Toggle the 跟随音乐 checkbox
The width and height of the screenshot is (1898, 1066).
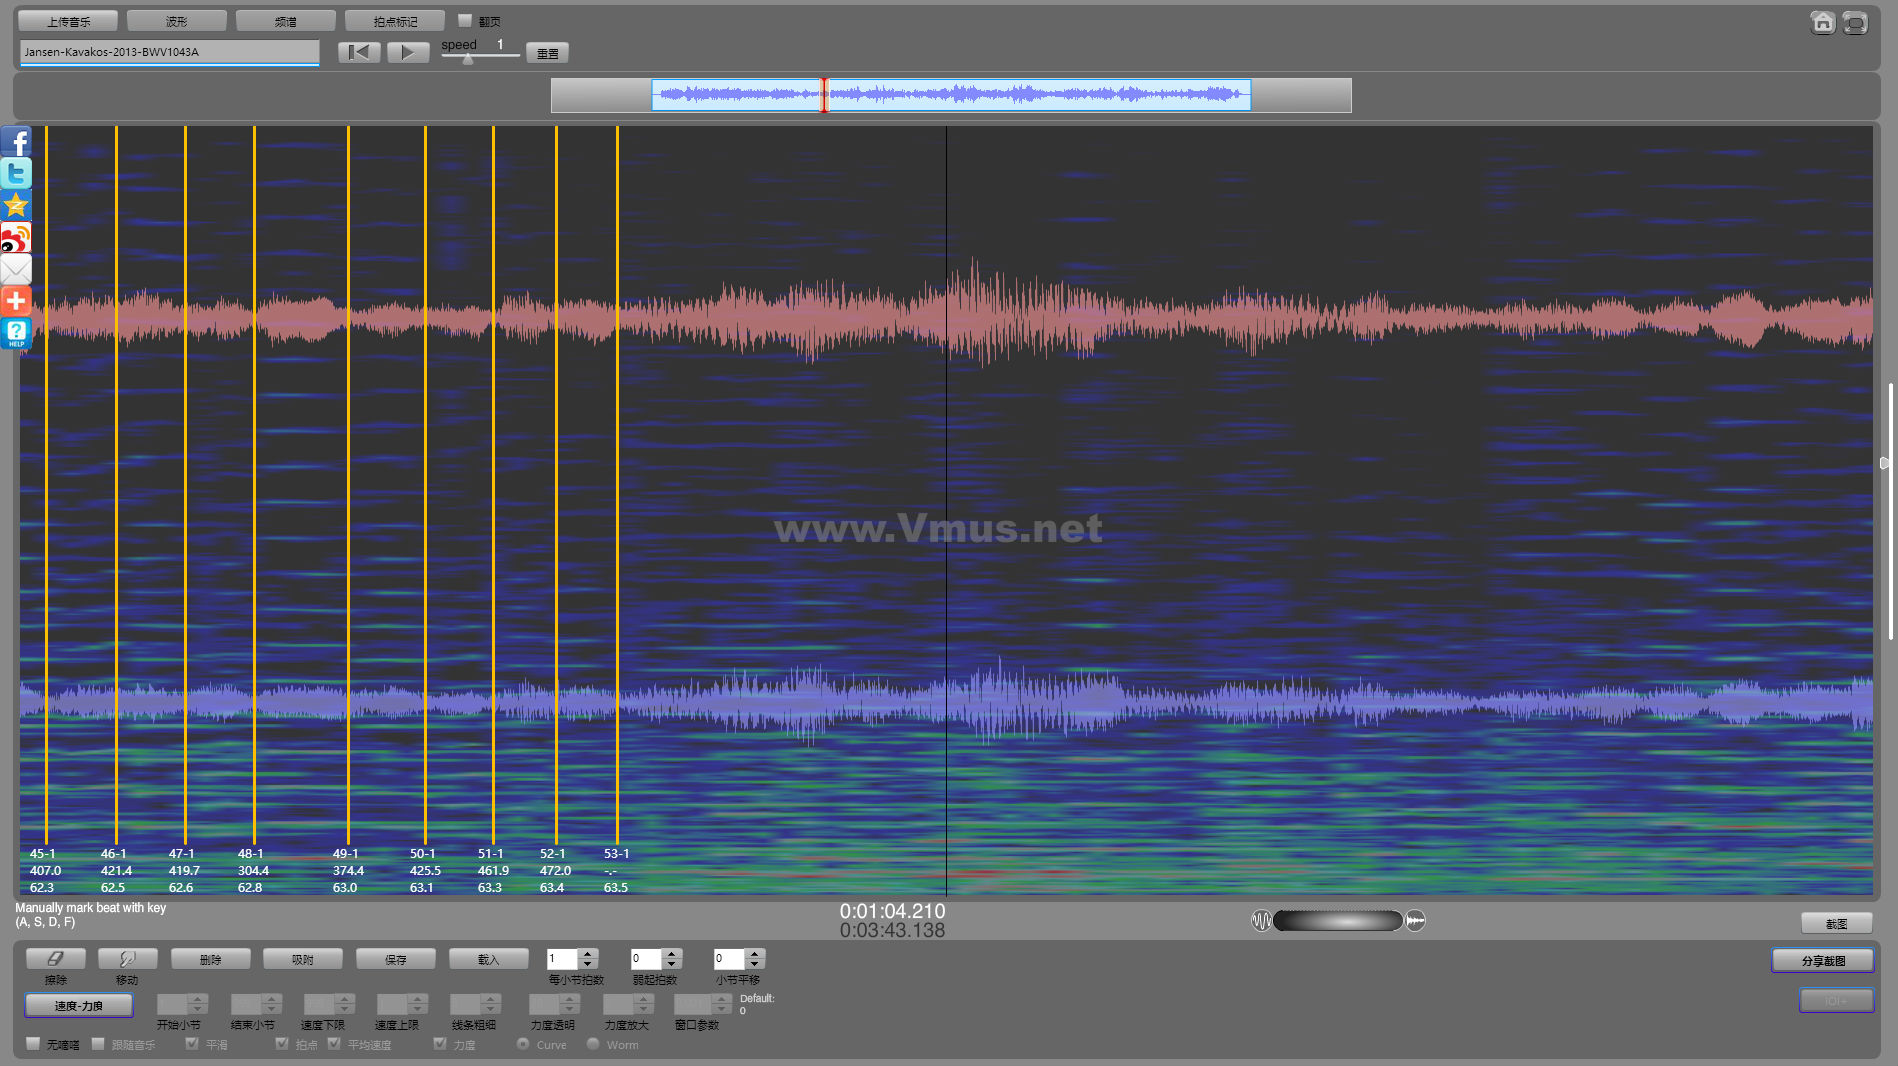tap(98, 1044)
